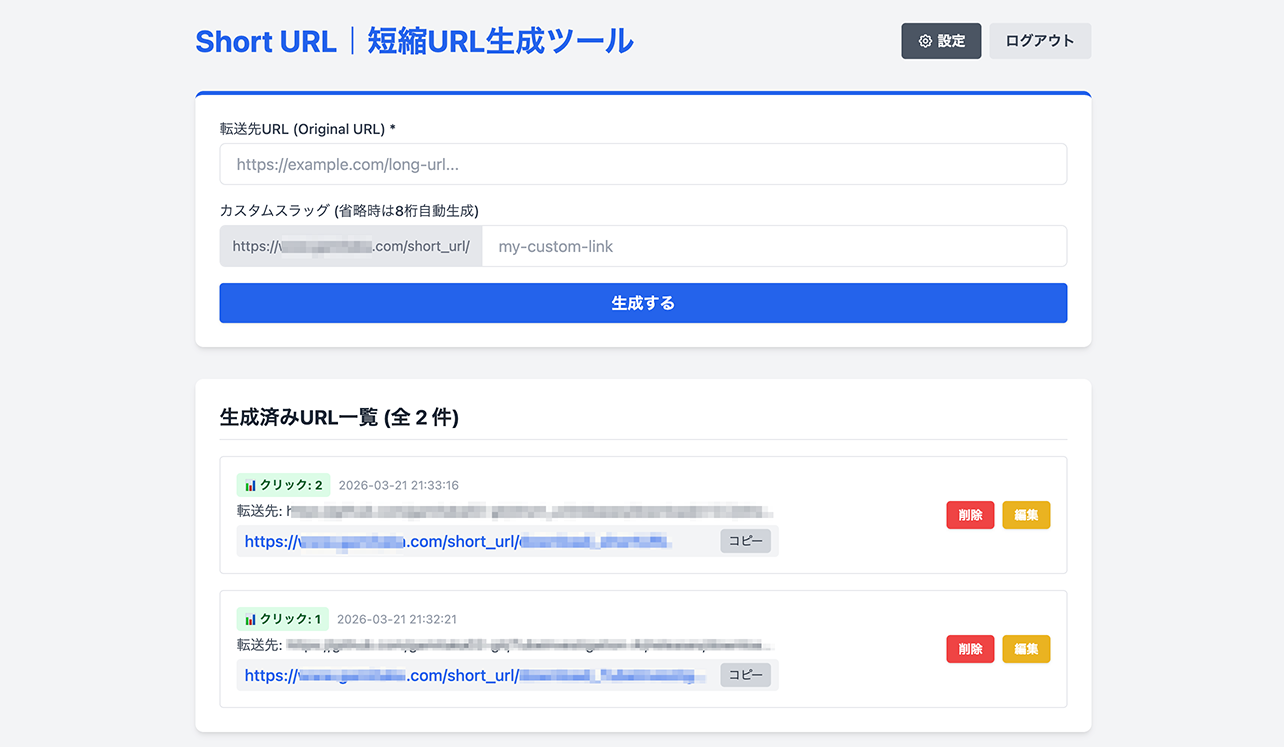Copy the first short URL with コピー
This screenshot has width=1284, height=747.
745,540
